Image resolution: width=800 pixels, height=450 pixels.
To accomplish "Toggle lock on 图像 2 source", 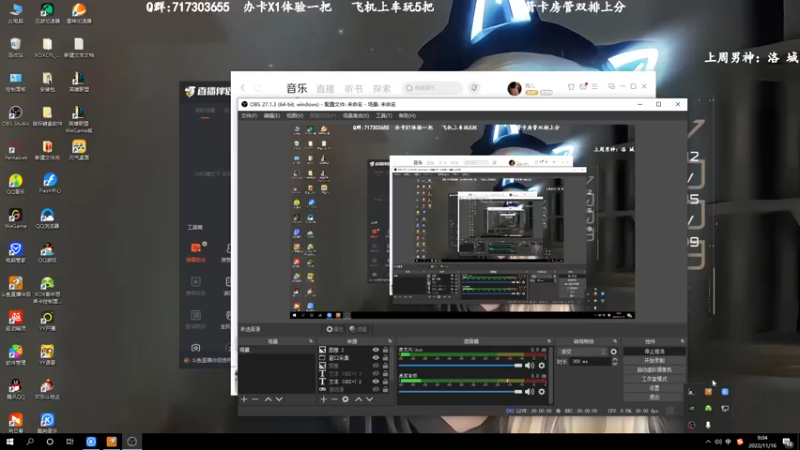I will coord(385,350).
